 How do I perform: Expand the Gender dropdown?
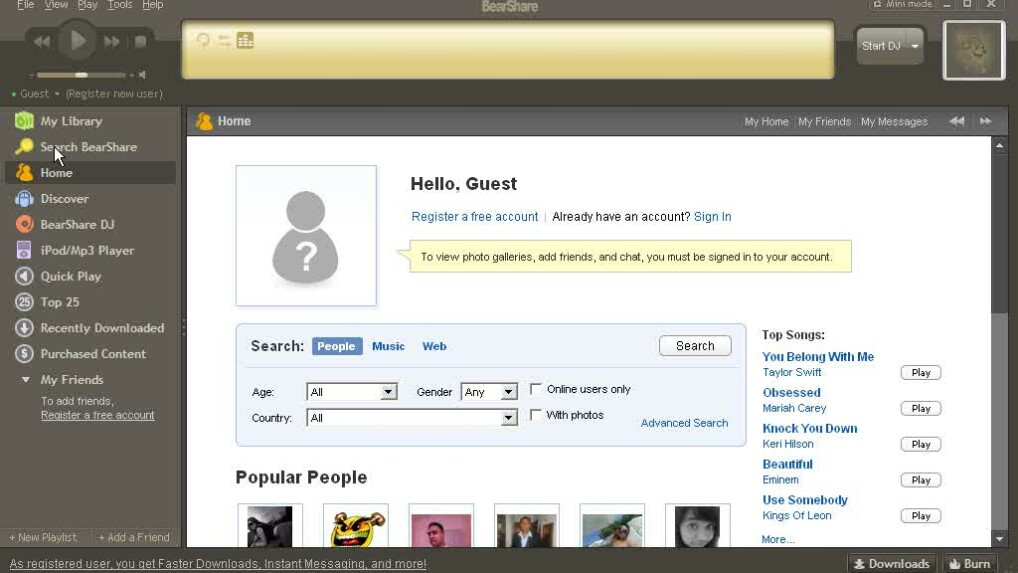[508, 392]
